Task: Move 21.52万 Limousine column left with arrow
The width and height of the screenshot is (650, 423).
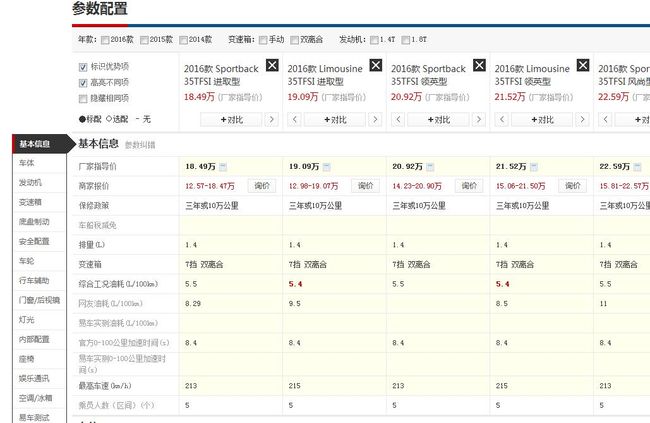Action: (x=502, y=119)
